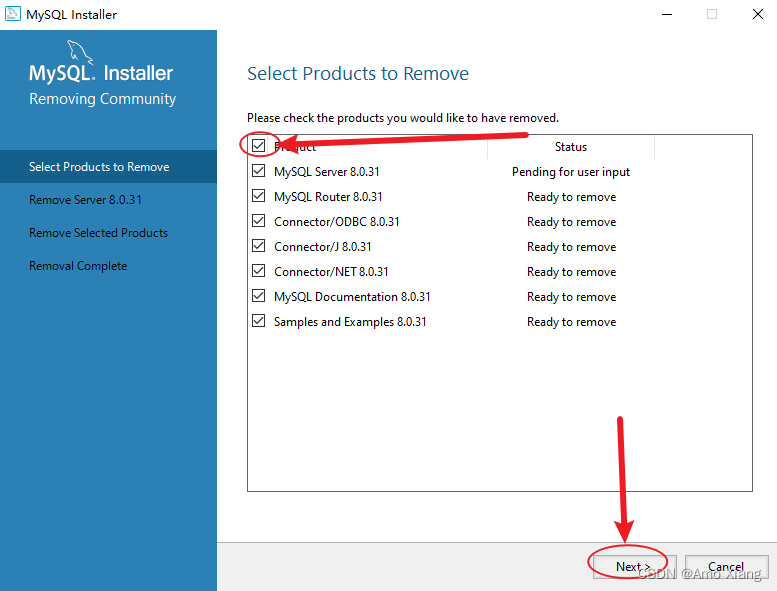The width and height of the screenshot is (777, 591).
Task: Go to Removal Complete step
Action: (78, 266)
